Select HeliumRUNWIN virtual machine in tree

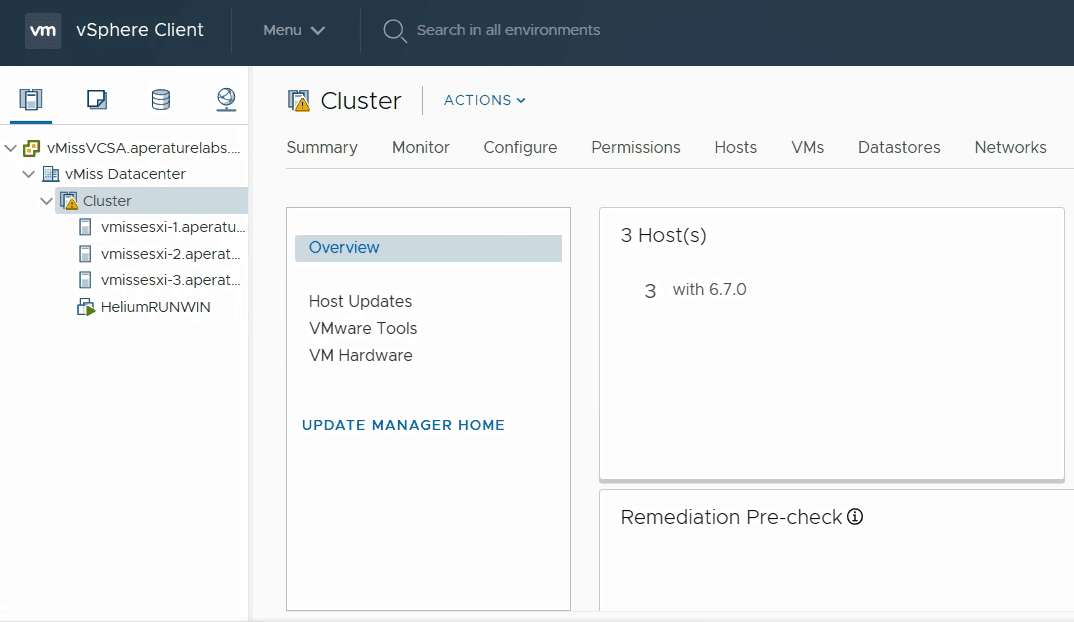[x=155, y=307]
